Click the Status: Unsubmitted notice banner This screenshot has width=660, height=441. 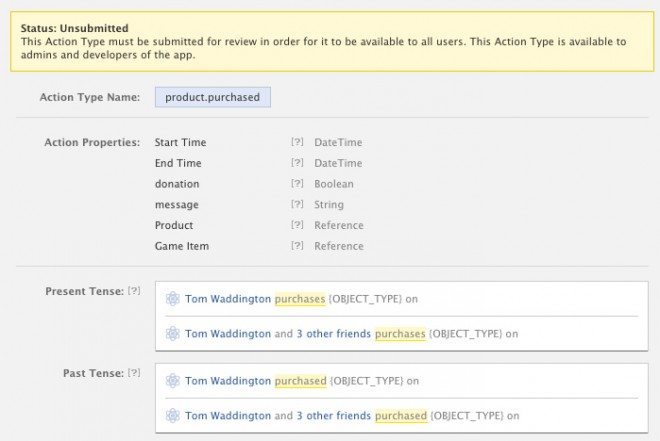point(332,41)
